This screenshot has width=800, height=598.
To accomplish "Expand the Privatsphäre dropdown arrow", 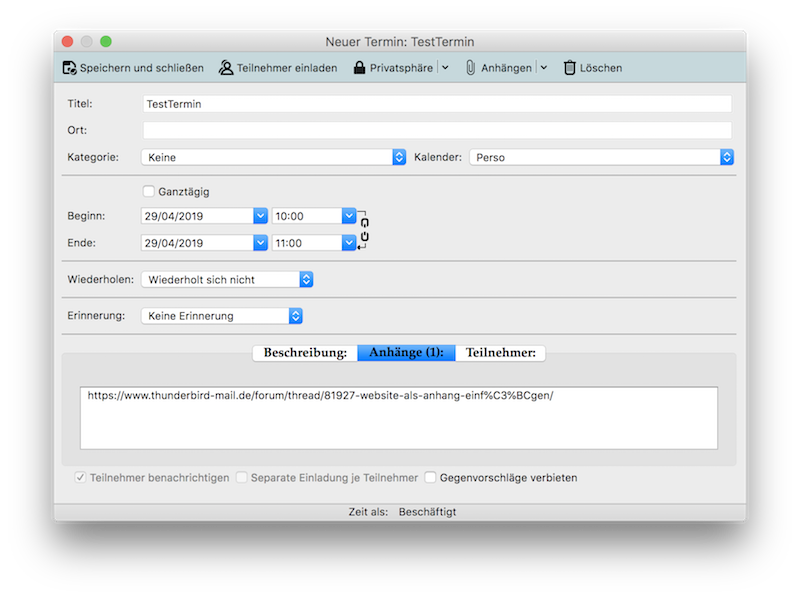I will (445, 68).
